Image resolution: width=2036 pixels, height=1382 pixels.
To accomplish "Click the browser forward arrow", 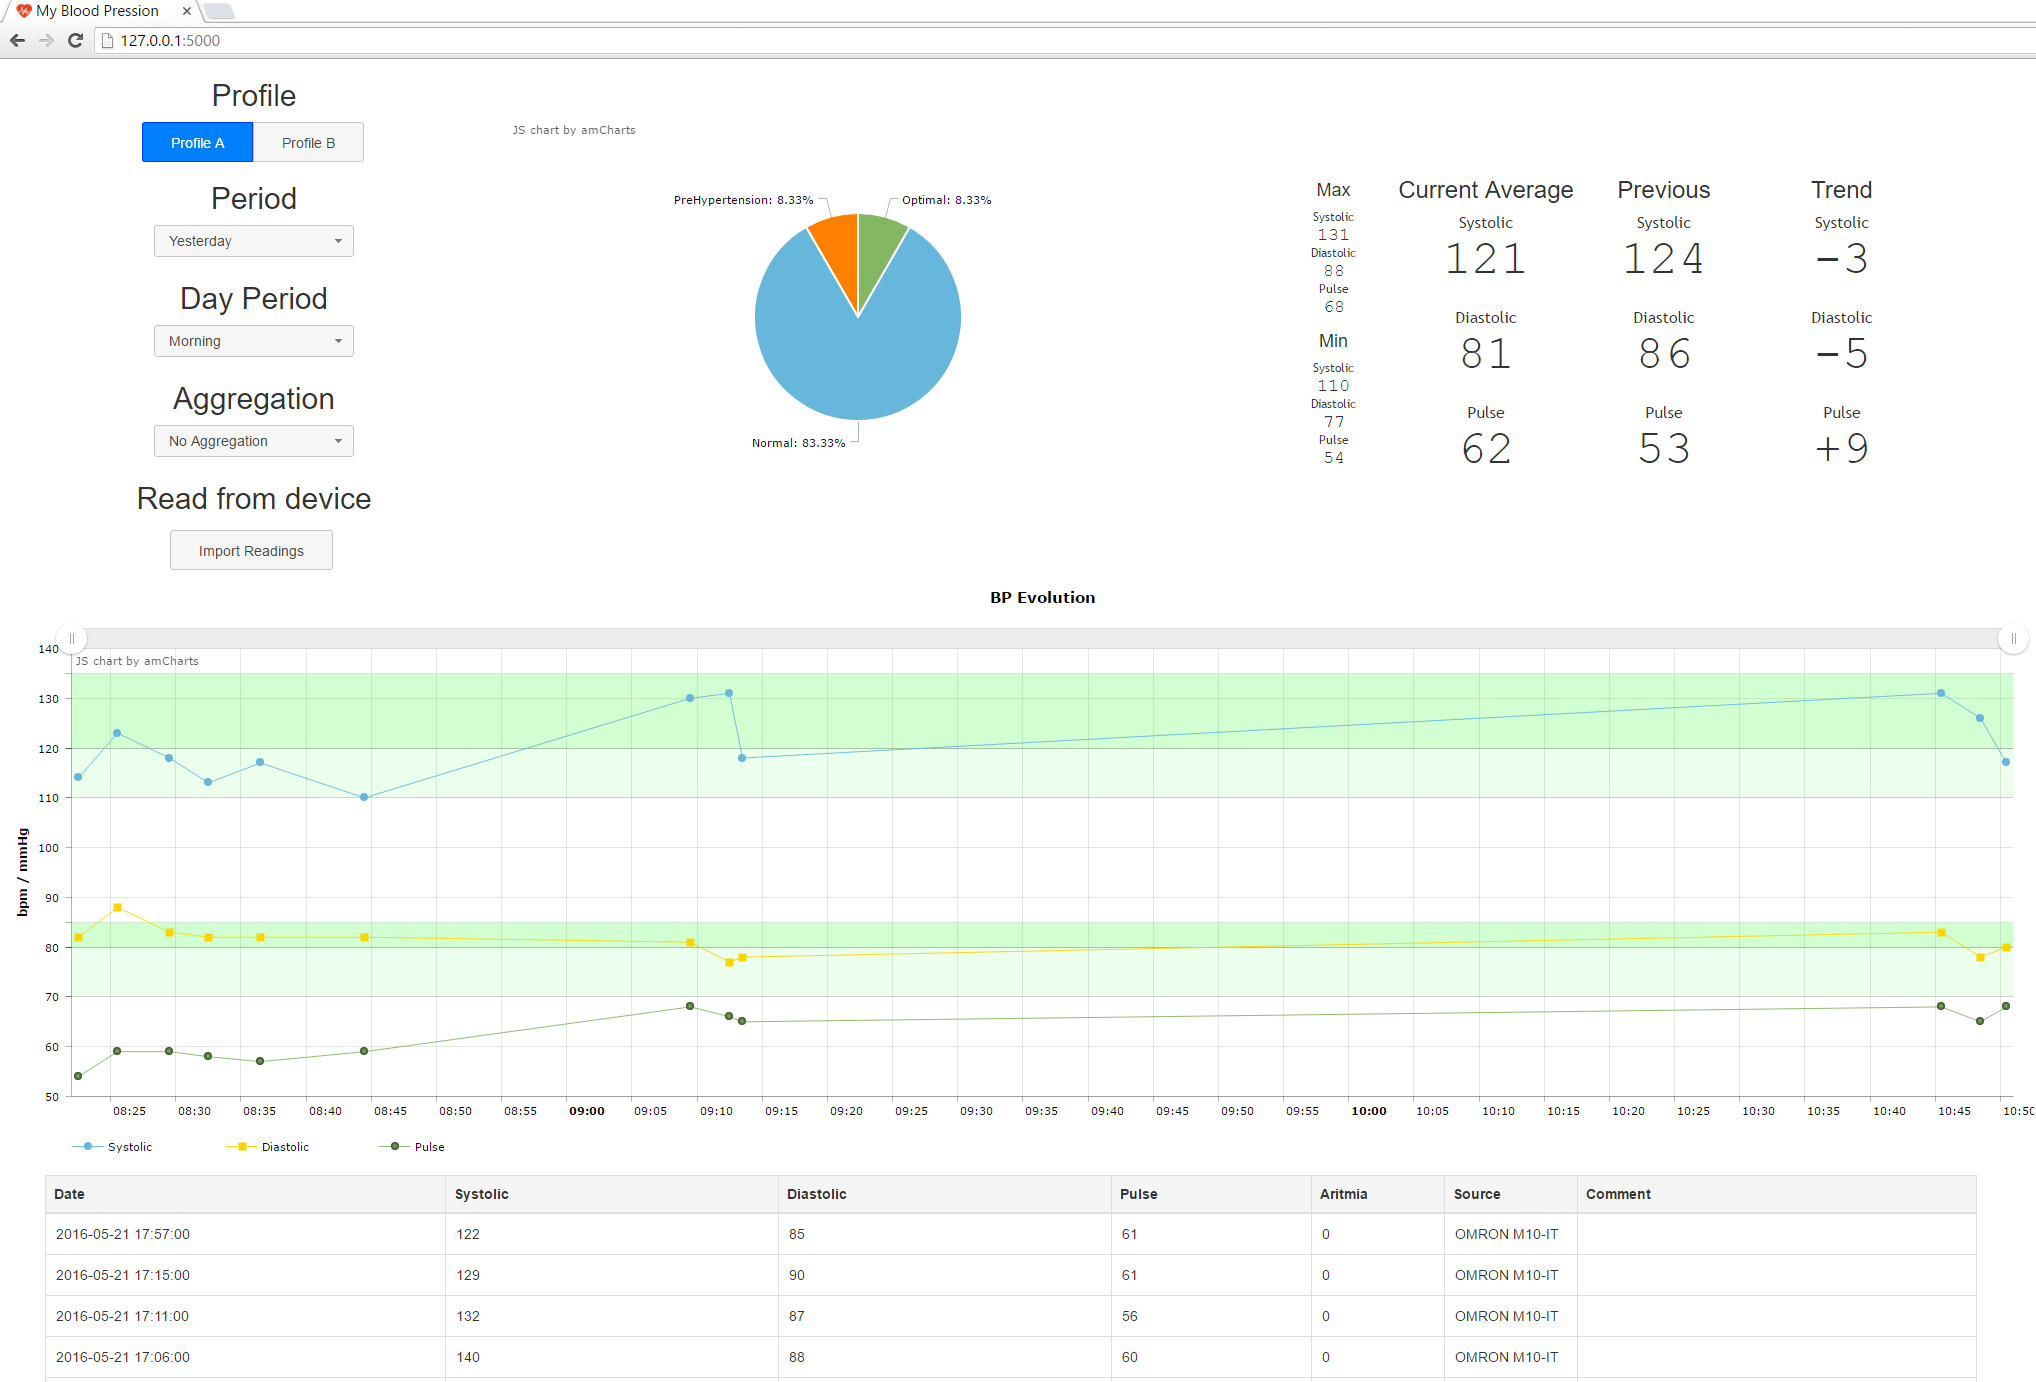I will (46, 41).
